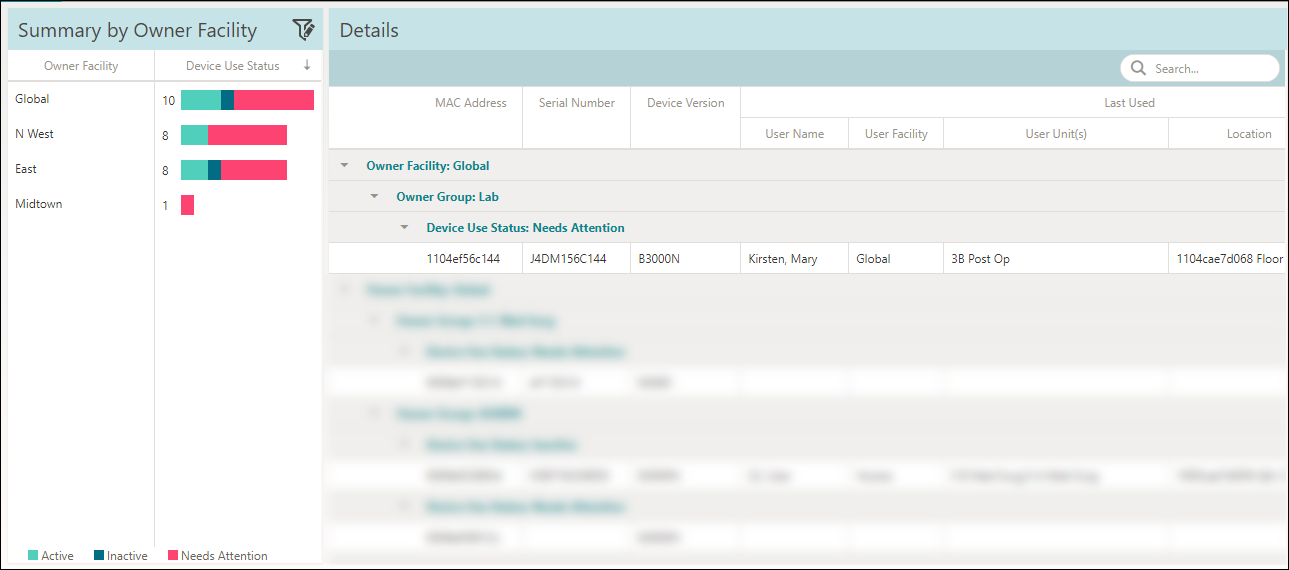This screenshot has width=1289, height=570.
Task: Click the Owner Facility column header
Action: pos(81,66)
